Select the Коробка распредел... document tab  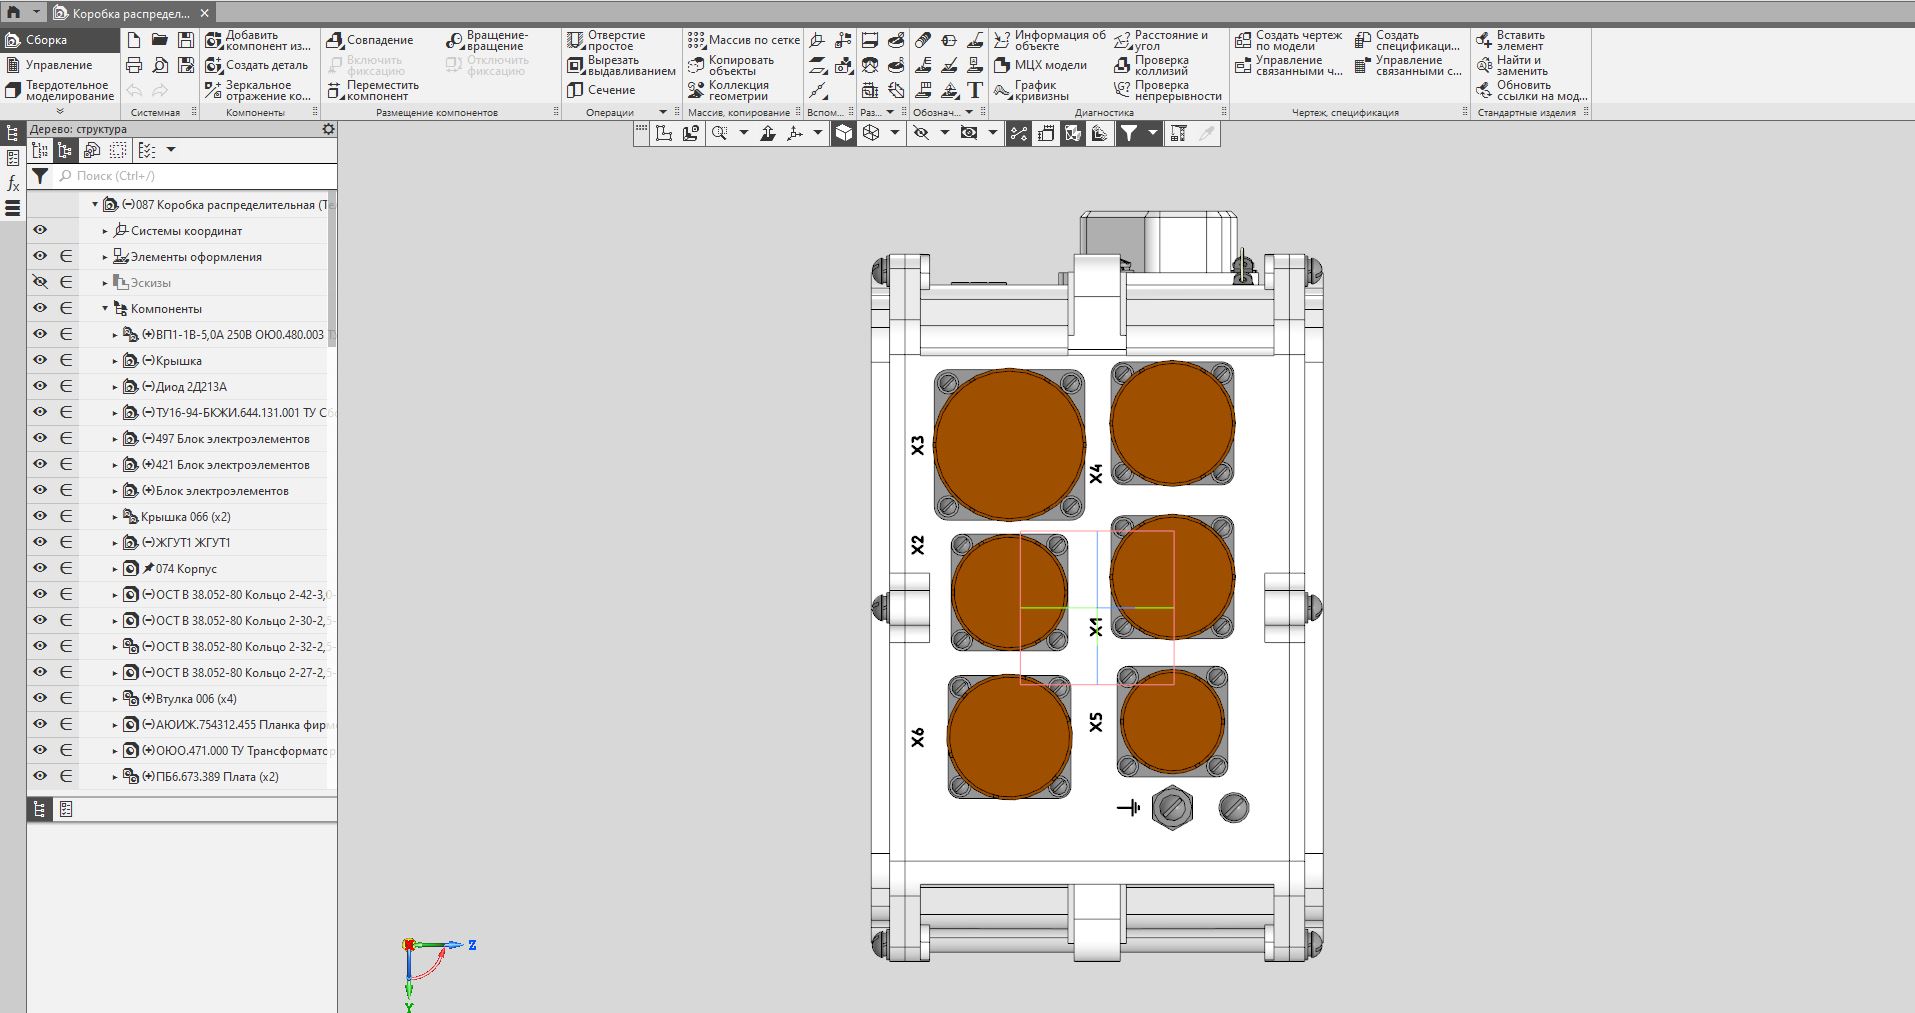(x=130, y=14)
